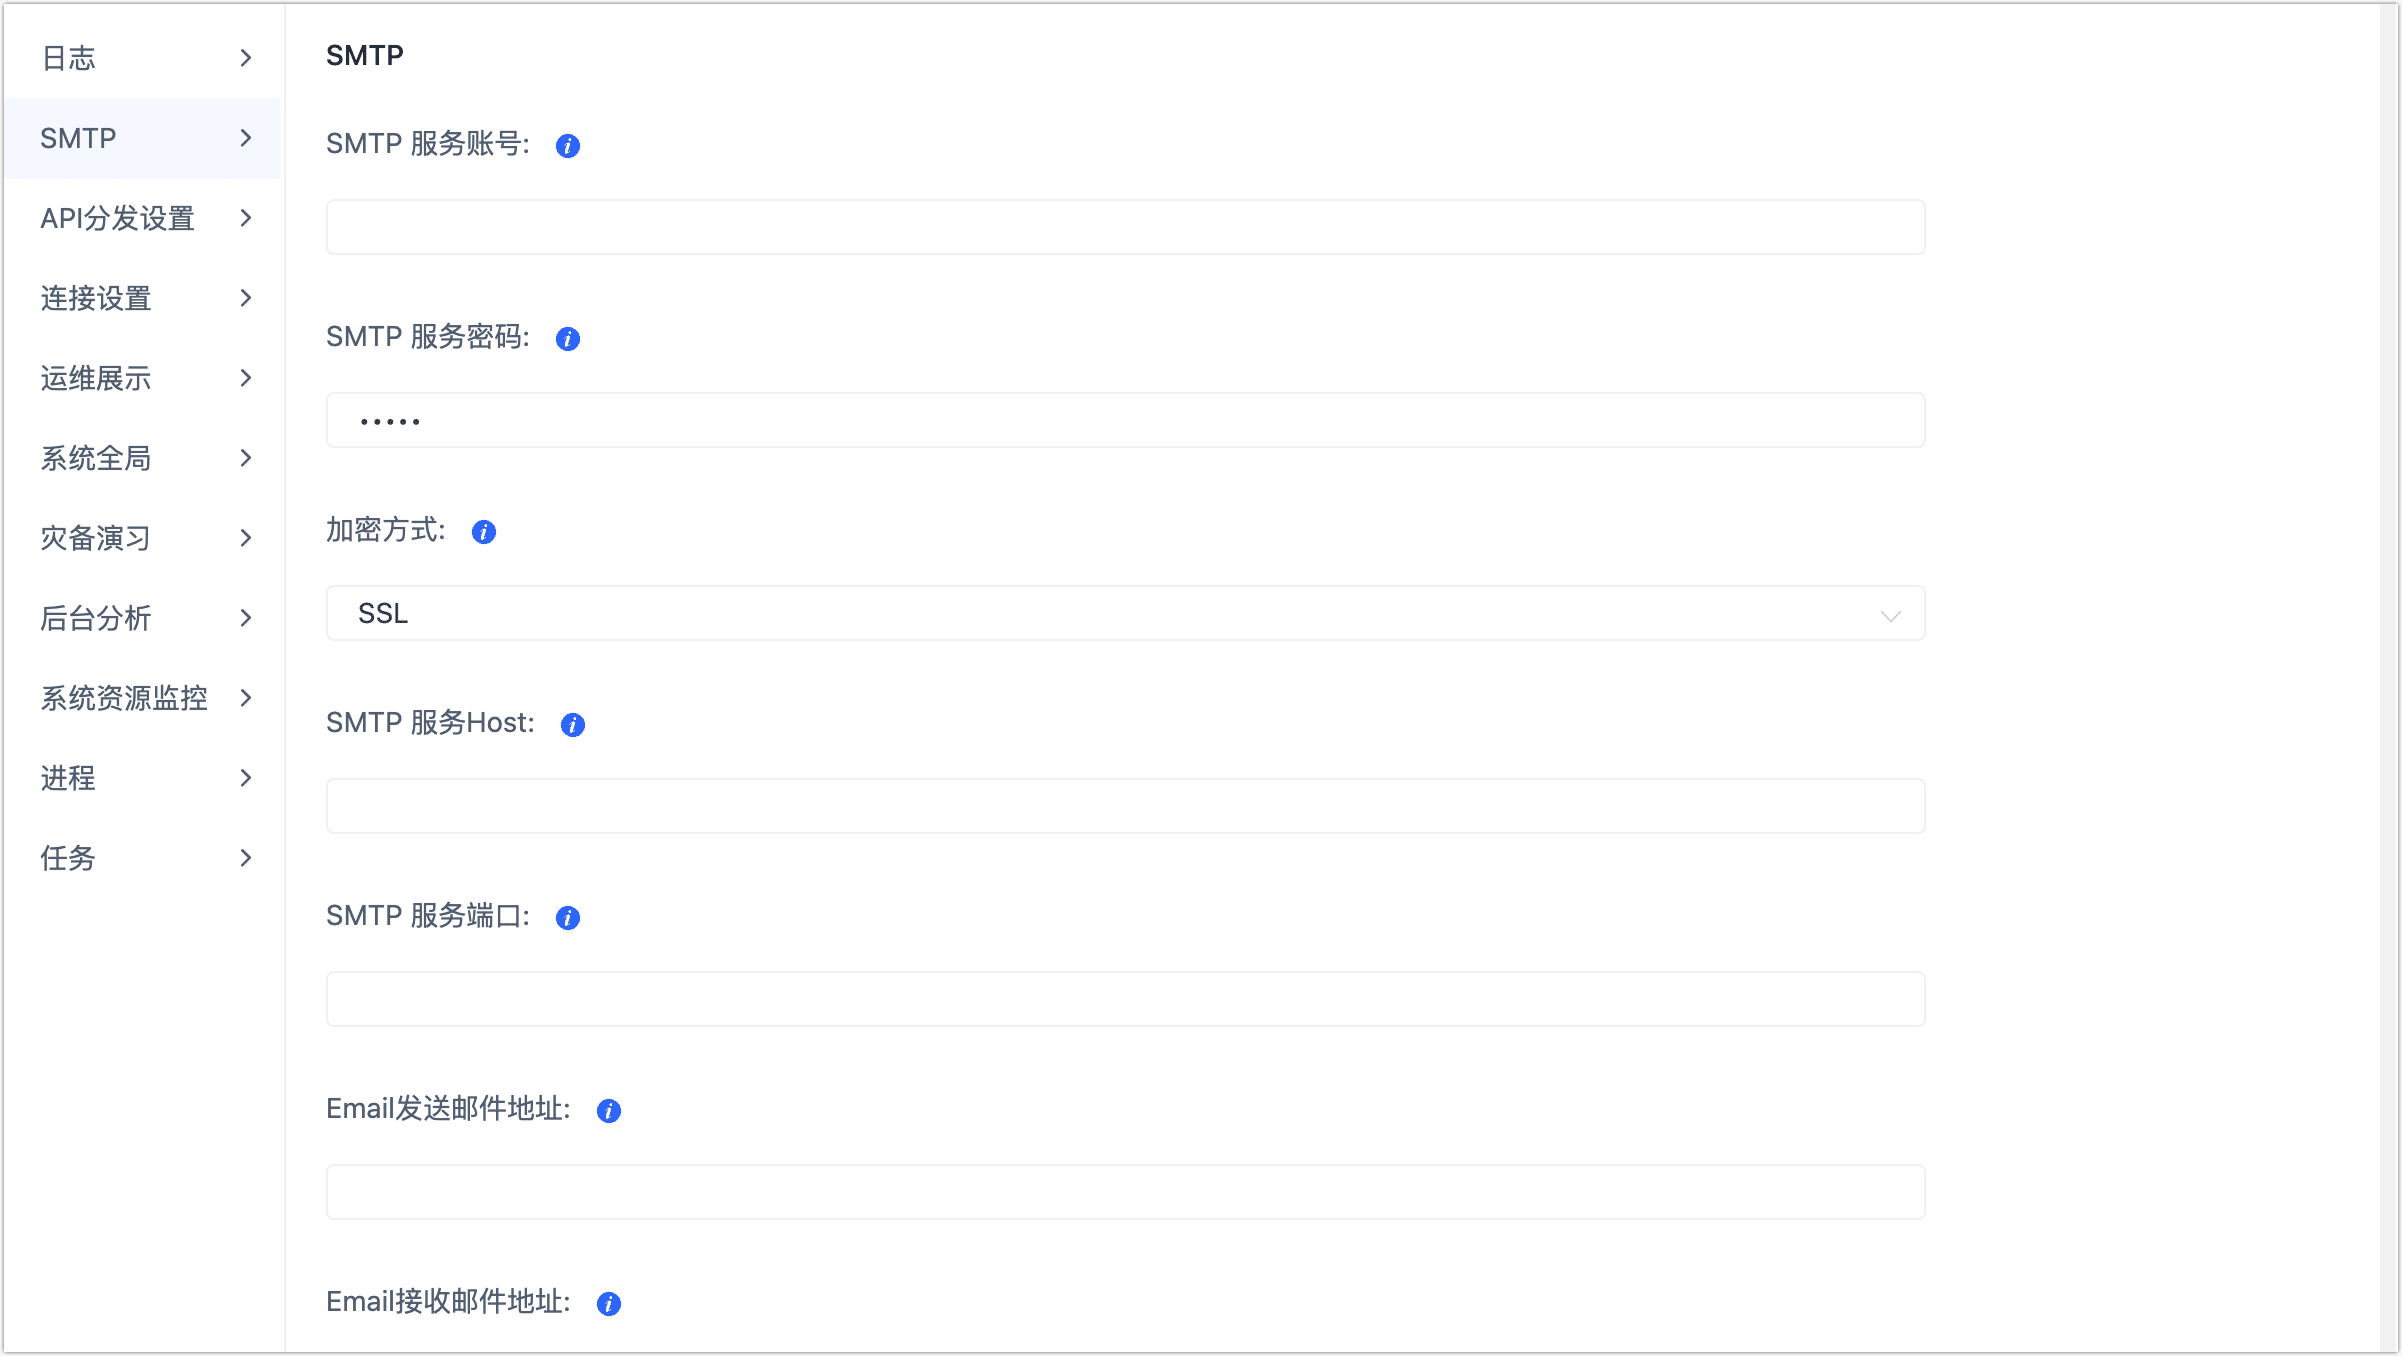
Task: Open the SMTP 服务账号 info tooltip icon
Action: tap(568, 145)
